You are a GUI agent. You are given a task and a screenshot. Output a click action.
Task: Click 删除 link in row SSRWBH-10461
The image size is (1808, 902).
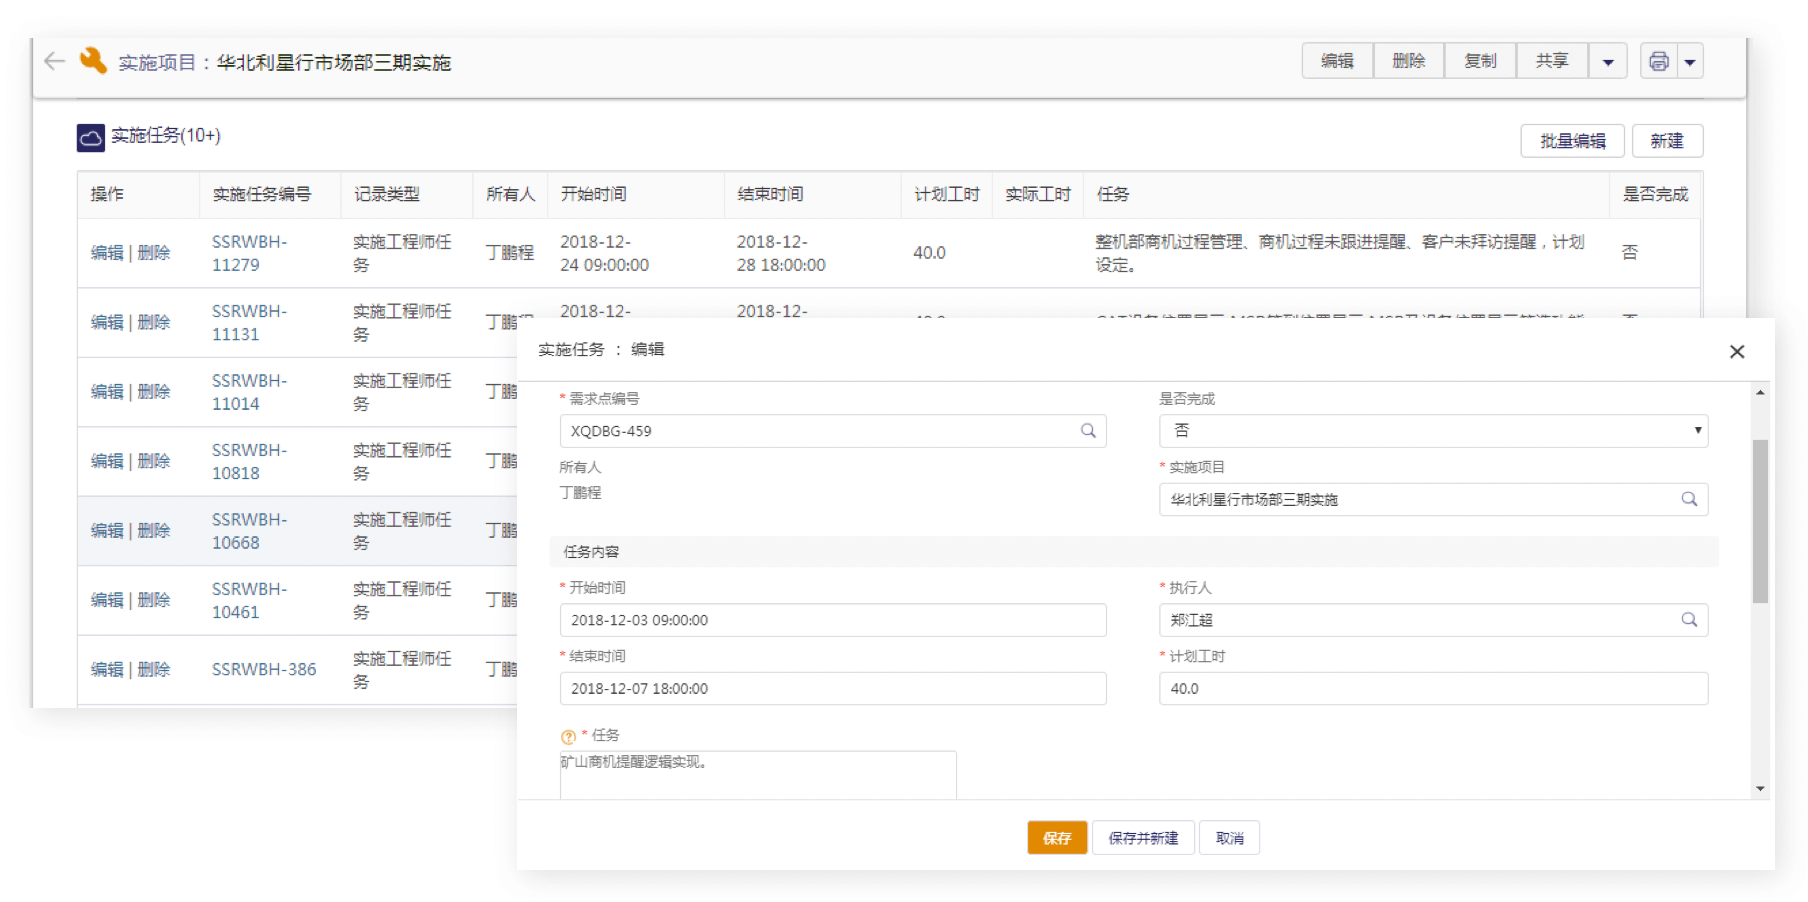pyautogui.click(x=154, y=600)
